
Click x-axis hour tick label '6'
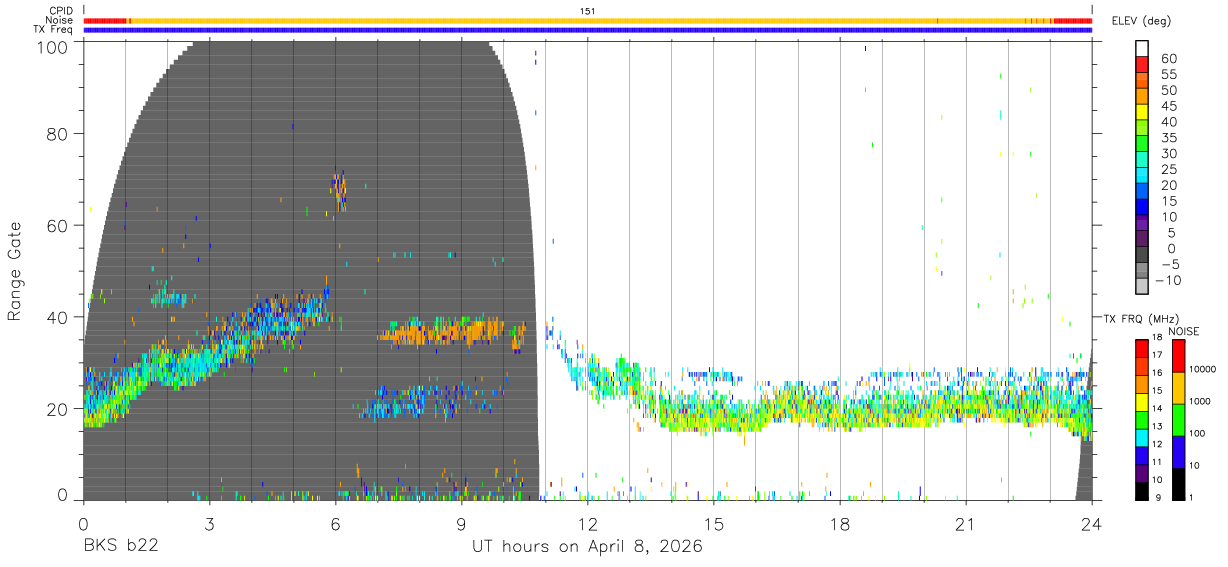pos(335,523)
